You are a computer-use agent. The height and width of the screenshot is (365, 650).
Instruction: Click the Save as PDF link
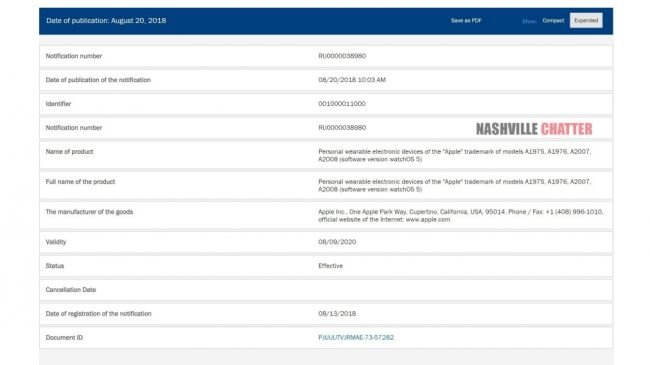pos(466,20)
